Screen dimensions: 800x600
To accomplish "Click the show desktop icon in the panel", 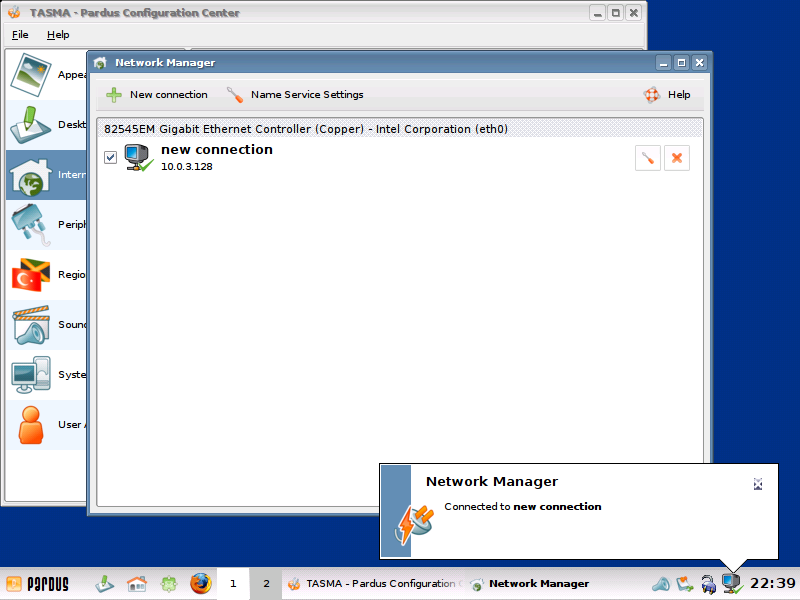I will 105,584.
